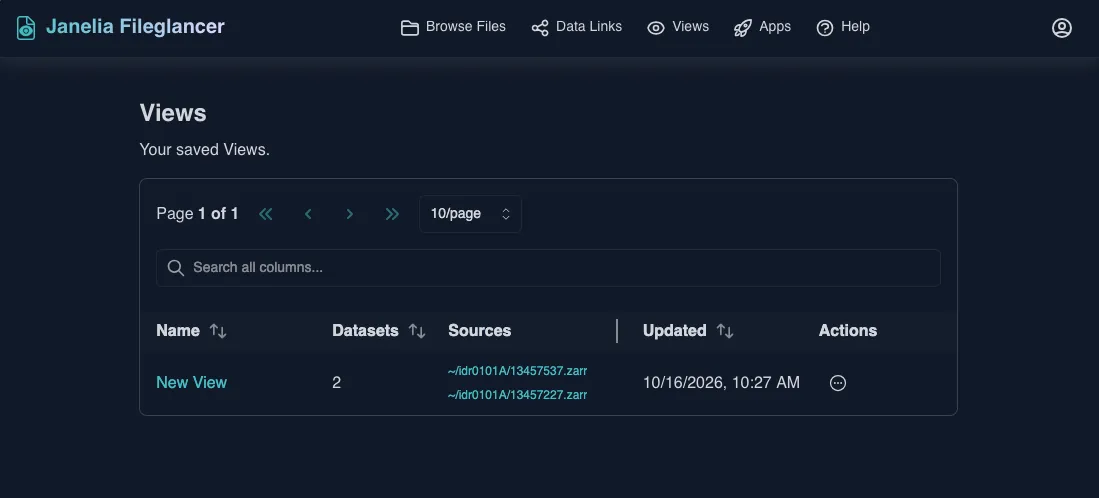
Task: Open the Janelia Fileglancer home title link
Action: [135, 27]
